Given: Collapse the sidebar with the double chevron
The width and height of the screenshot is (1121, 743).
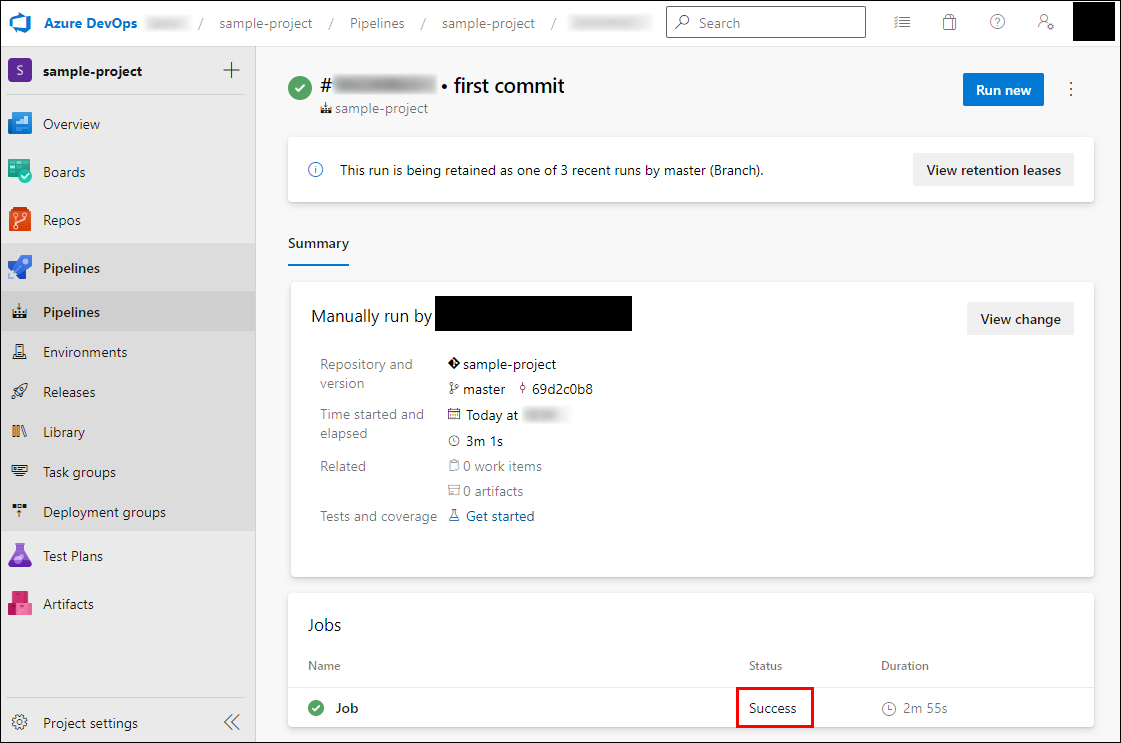Looking at the screenshot, I should (x=232, y=722).
